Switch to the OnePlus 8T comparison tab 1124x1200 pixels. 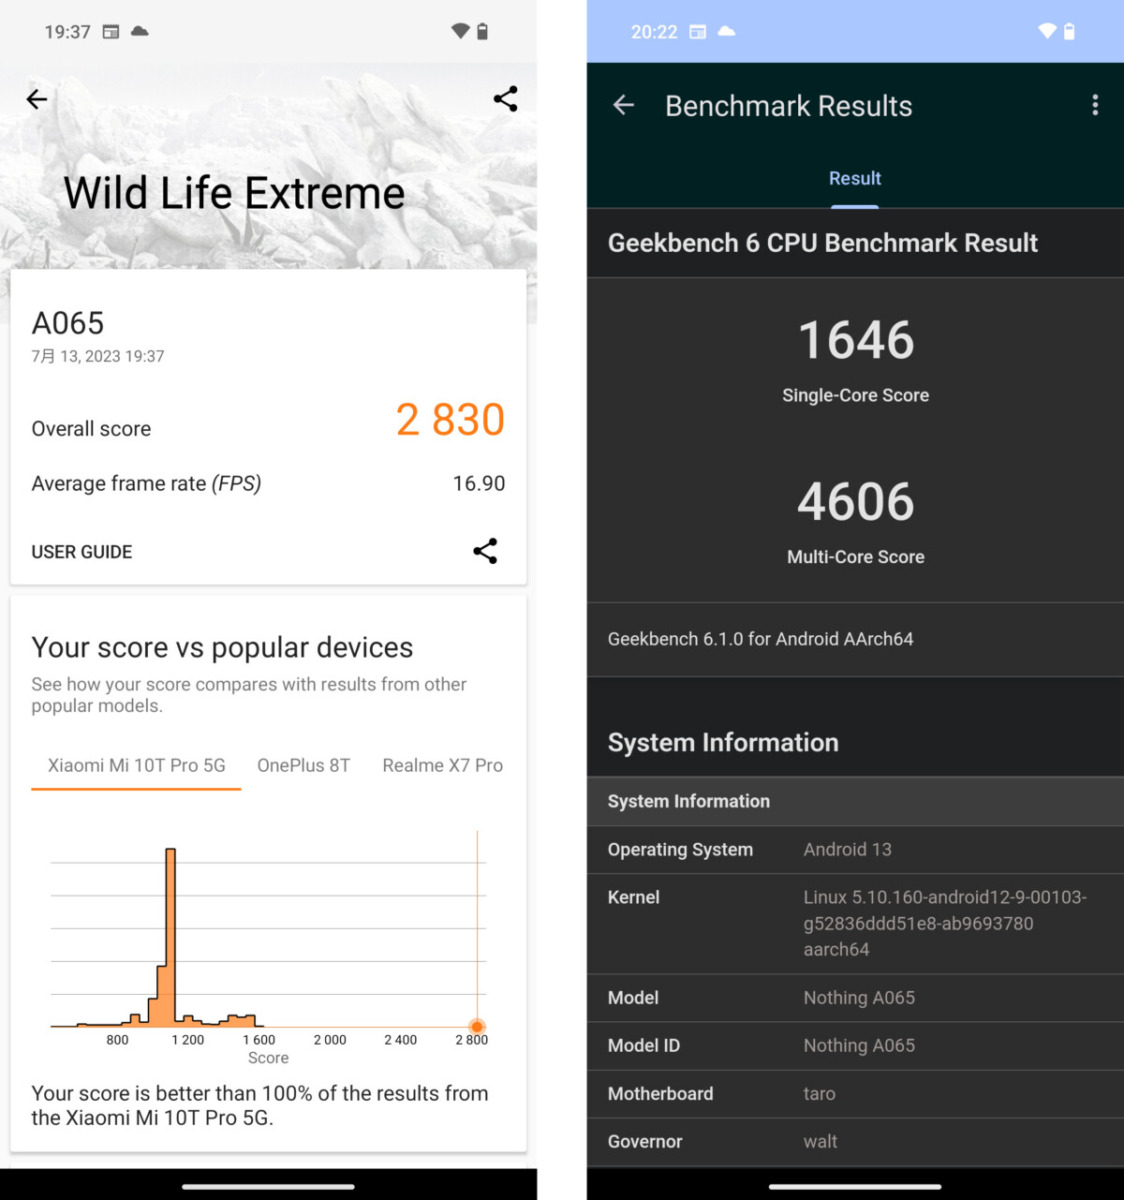(304, 765)
